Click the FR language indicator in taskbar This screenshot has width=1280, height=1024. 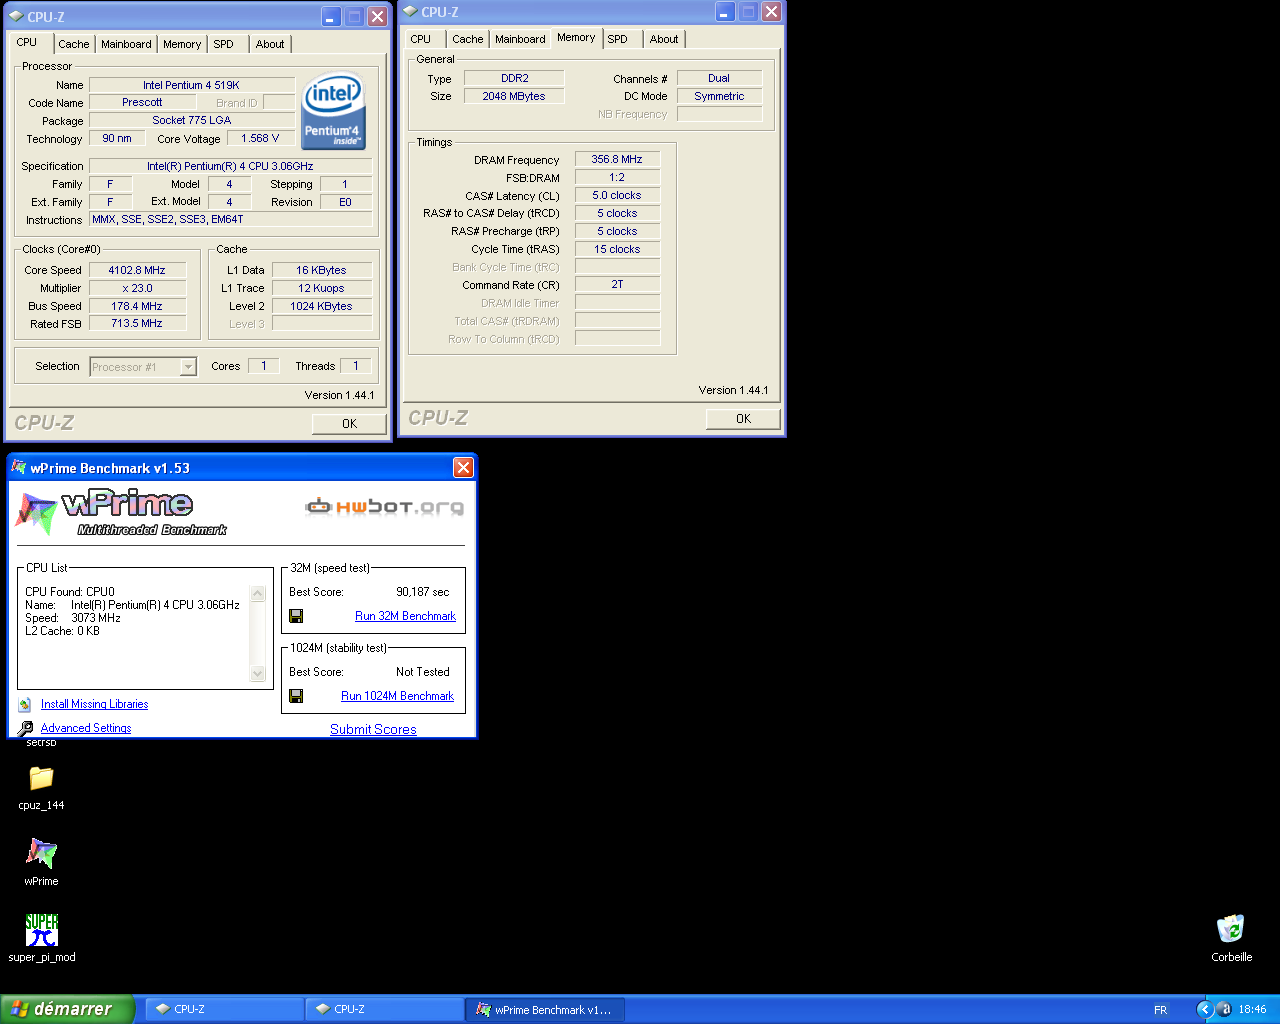click(x=1160, y=1010)
